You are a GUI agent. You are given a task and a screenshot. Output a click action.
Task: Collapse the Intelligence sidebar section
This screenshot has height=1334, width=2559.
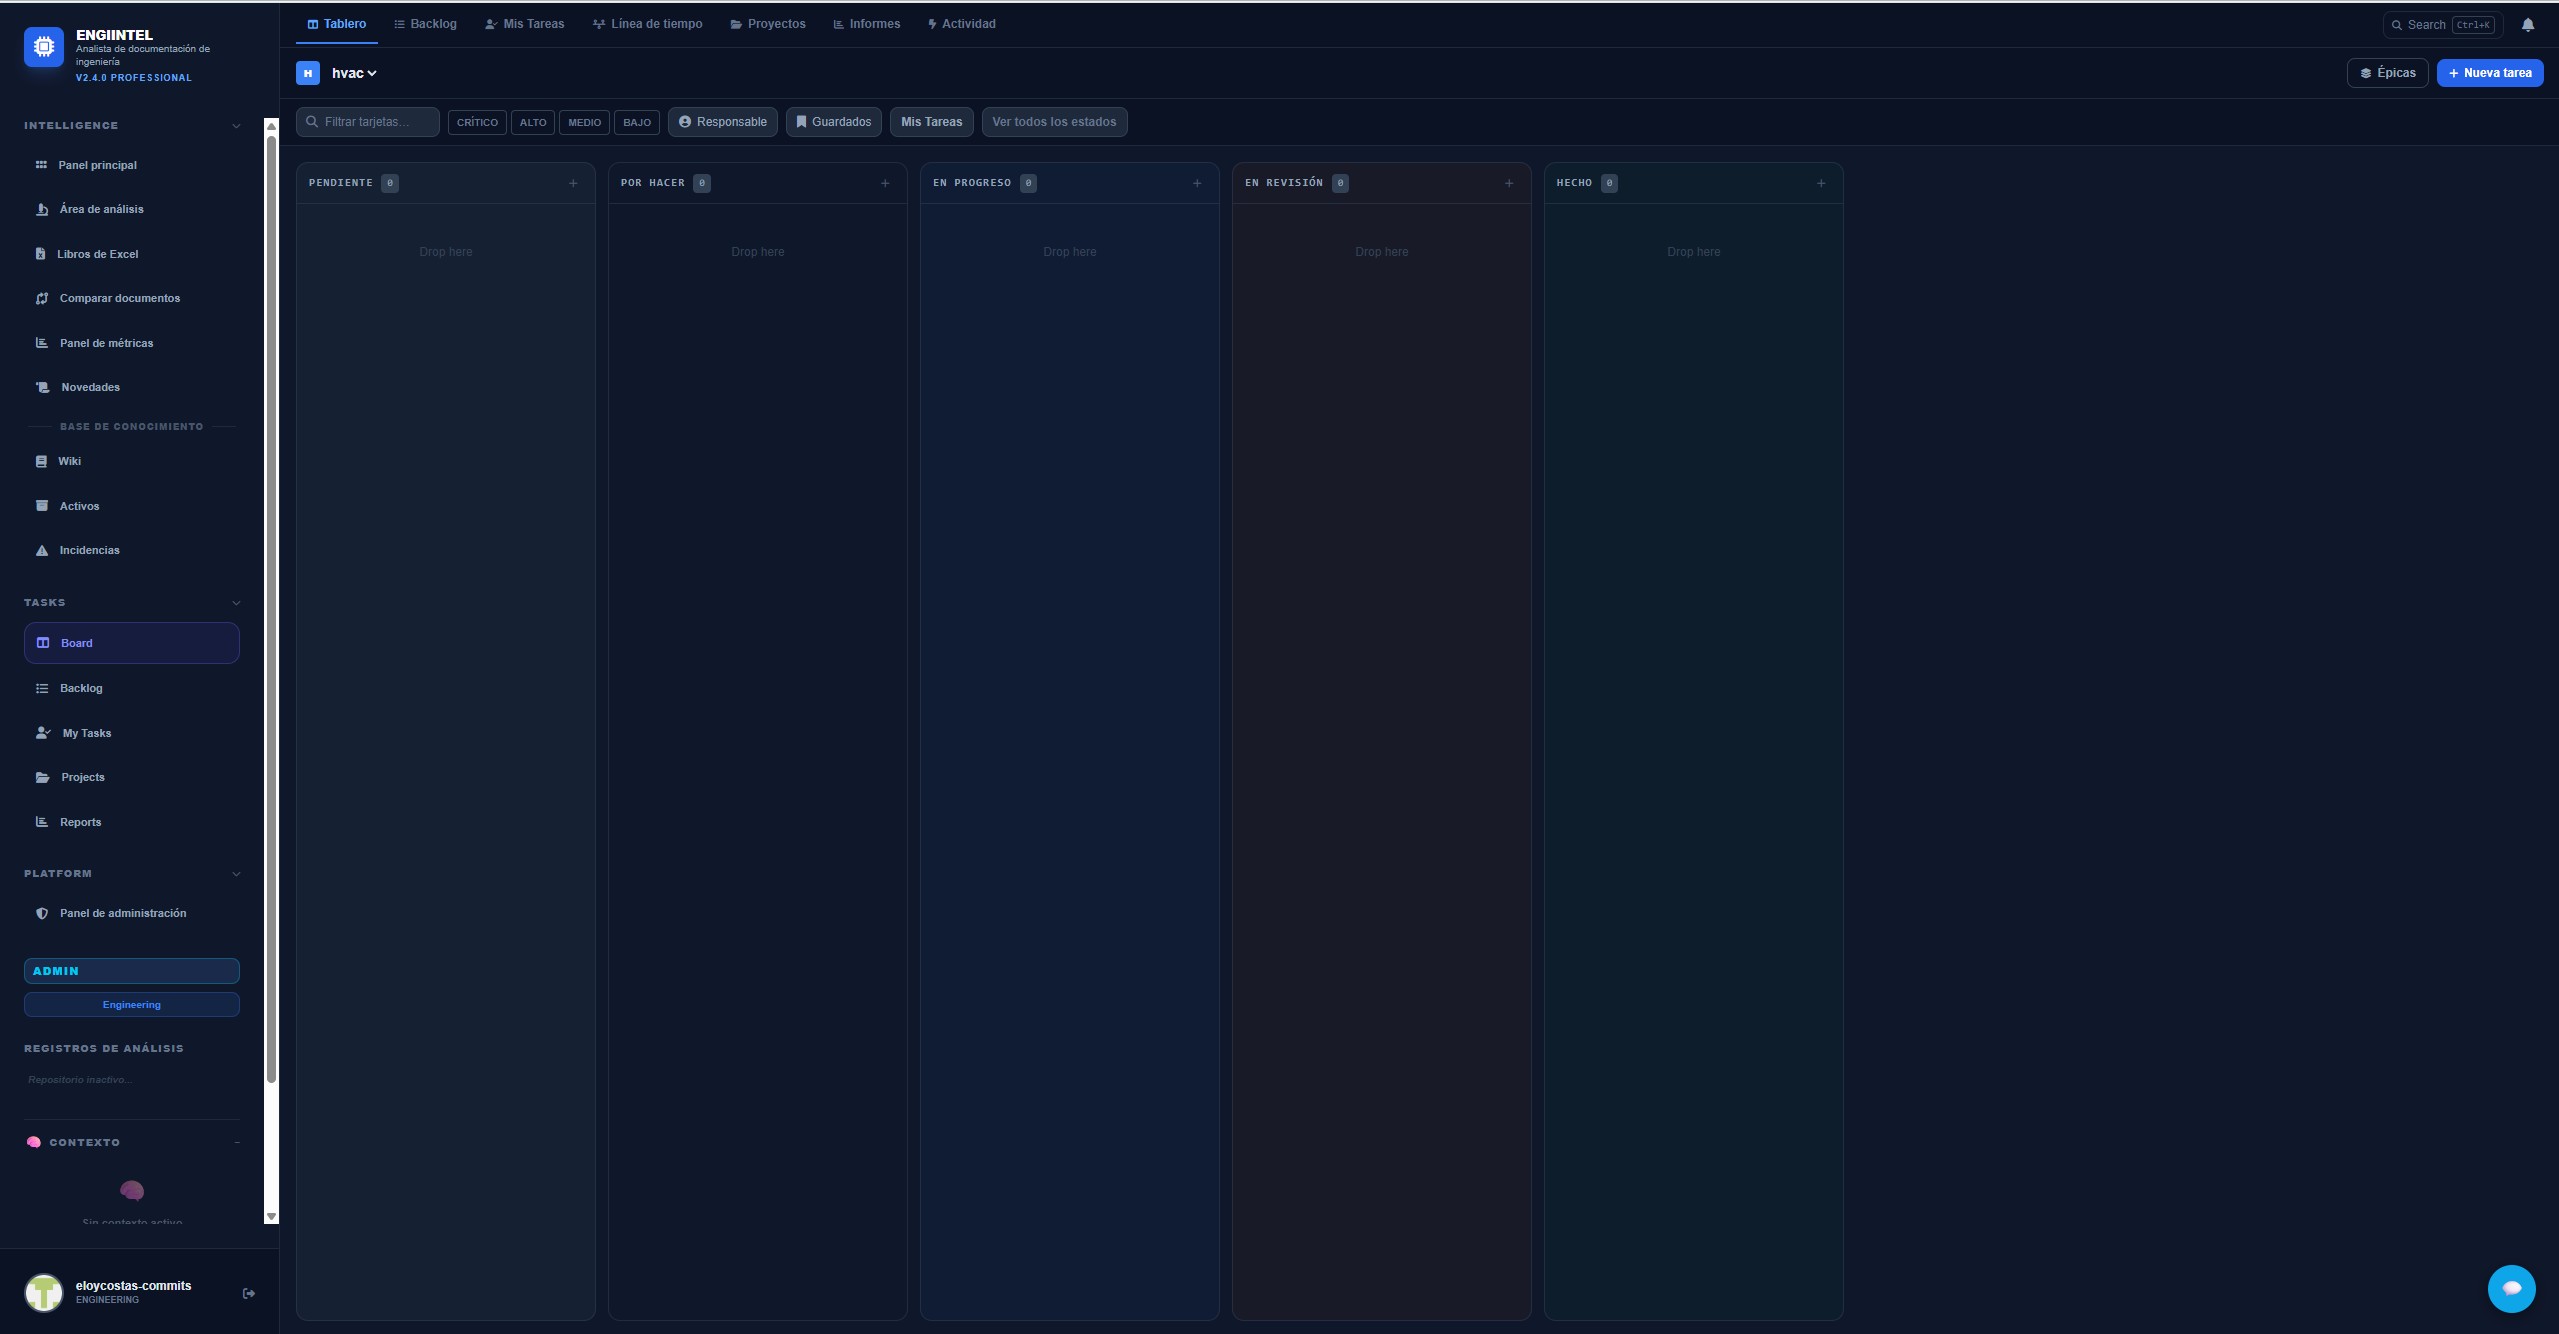(x=236, y=126)
